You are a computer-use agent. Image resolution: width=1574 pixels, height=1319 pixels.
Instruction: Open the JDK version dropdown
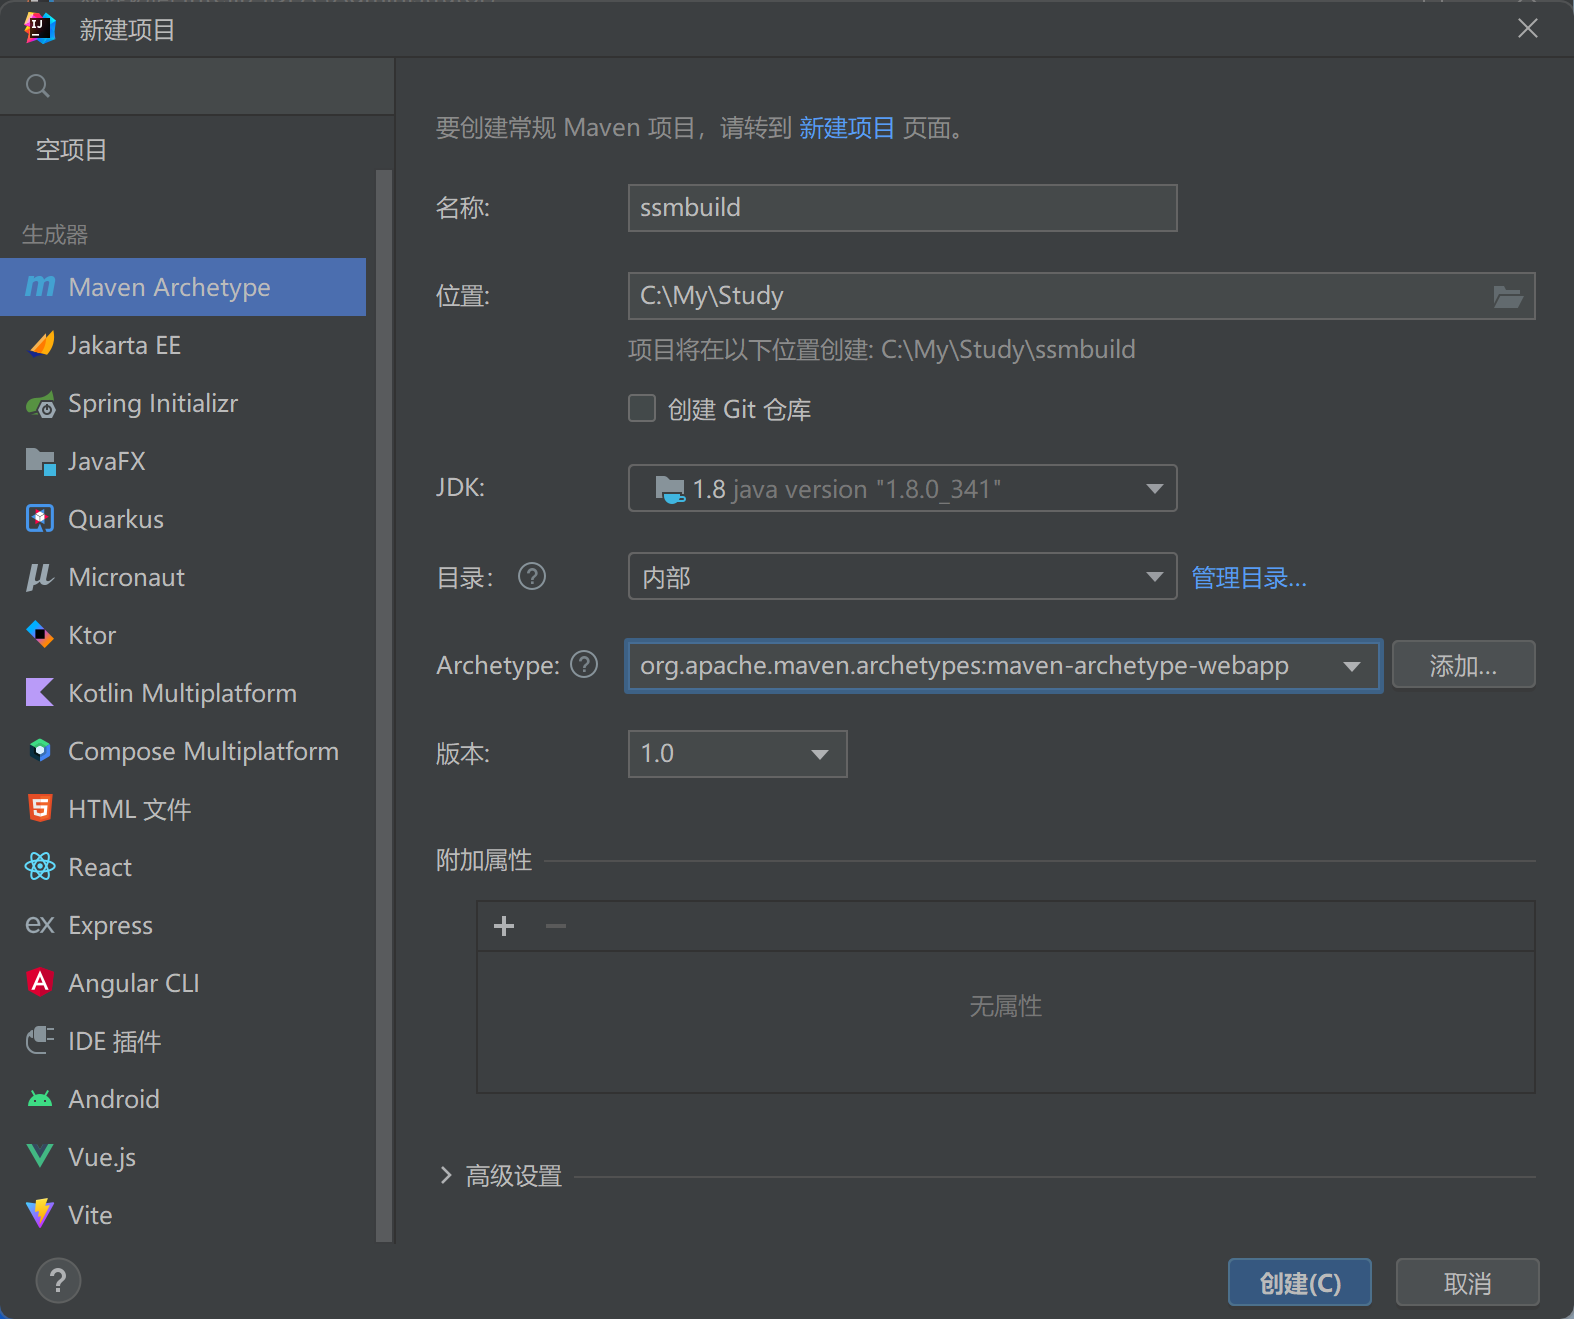pos(902,488)
